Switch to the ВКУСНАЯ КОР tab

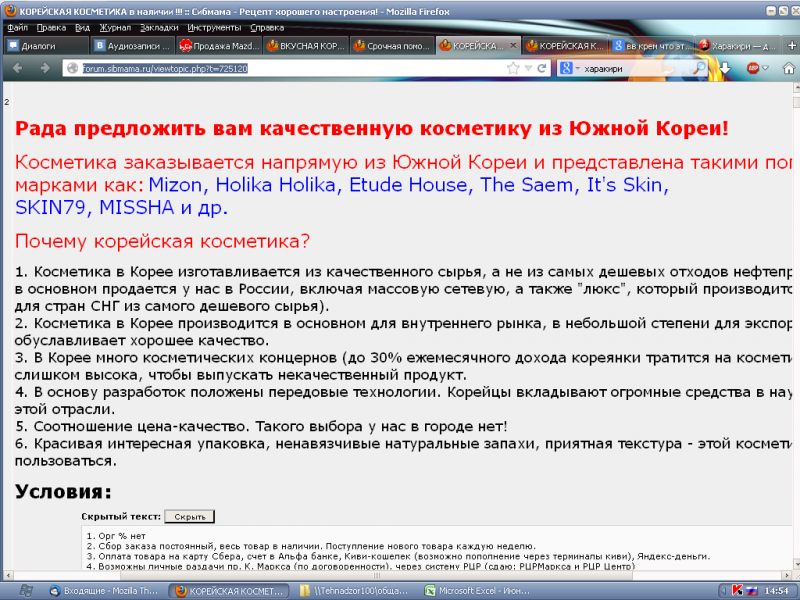click(306, 45)
